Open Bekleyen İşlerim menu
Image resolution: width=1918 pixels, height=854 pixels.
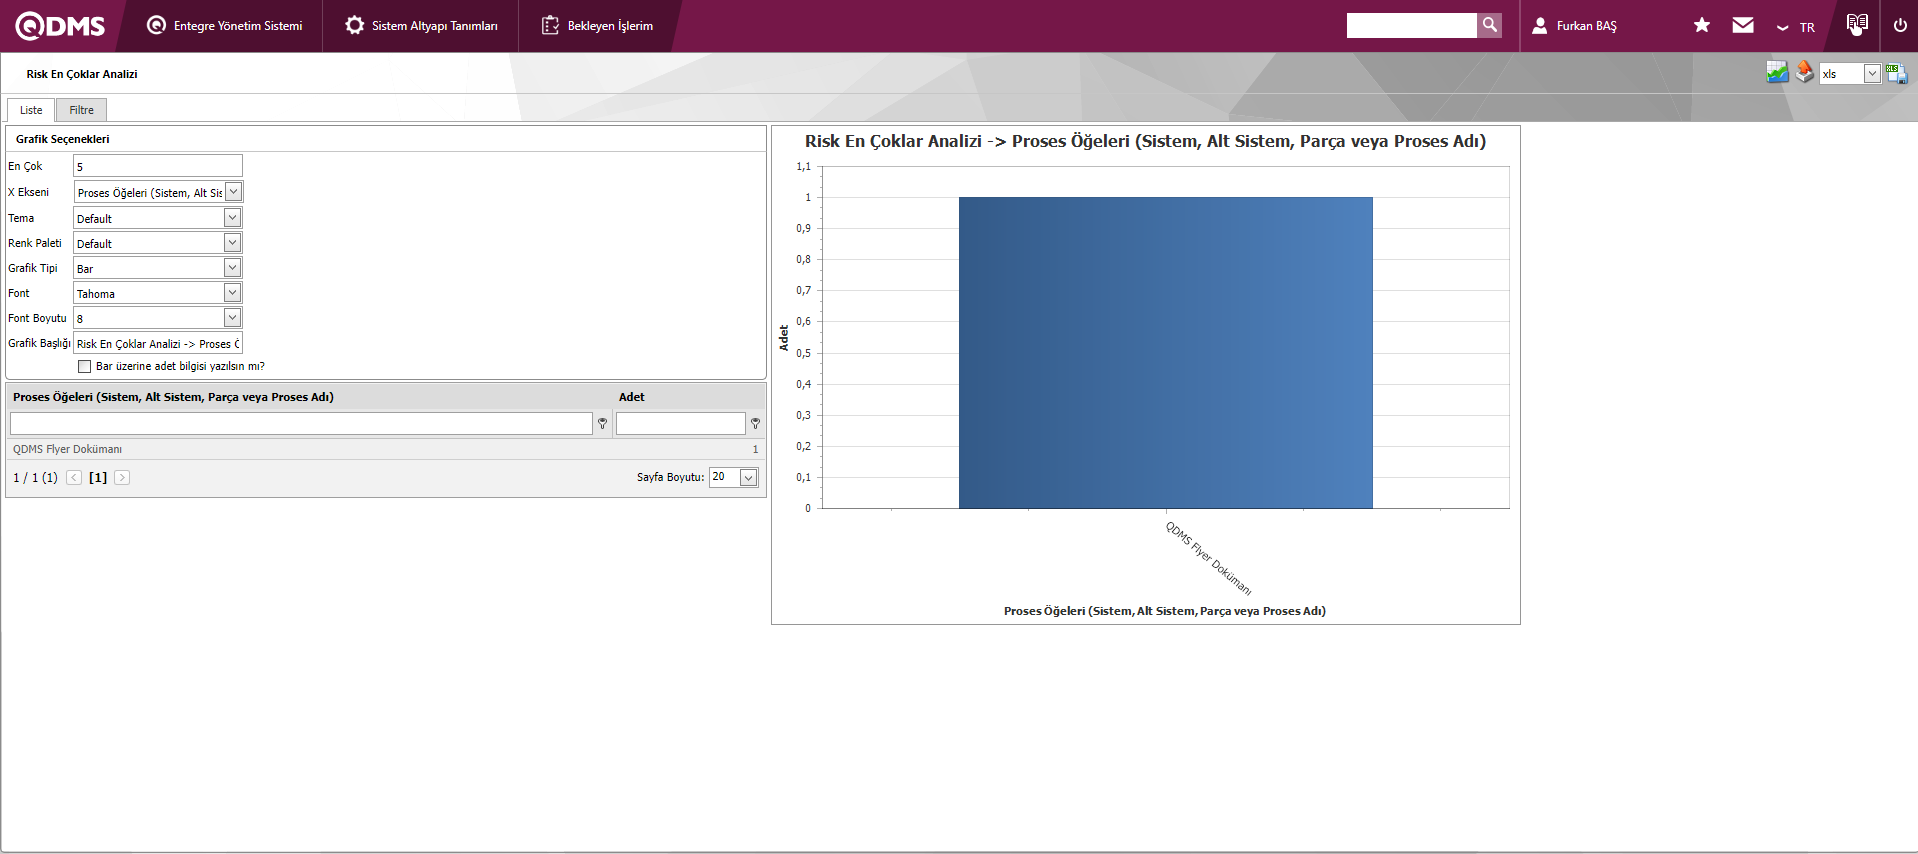(x=597, y=26)
